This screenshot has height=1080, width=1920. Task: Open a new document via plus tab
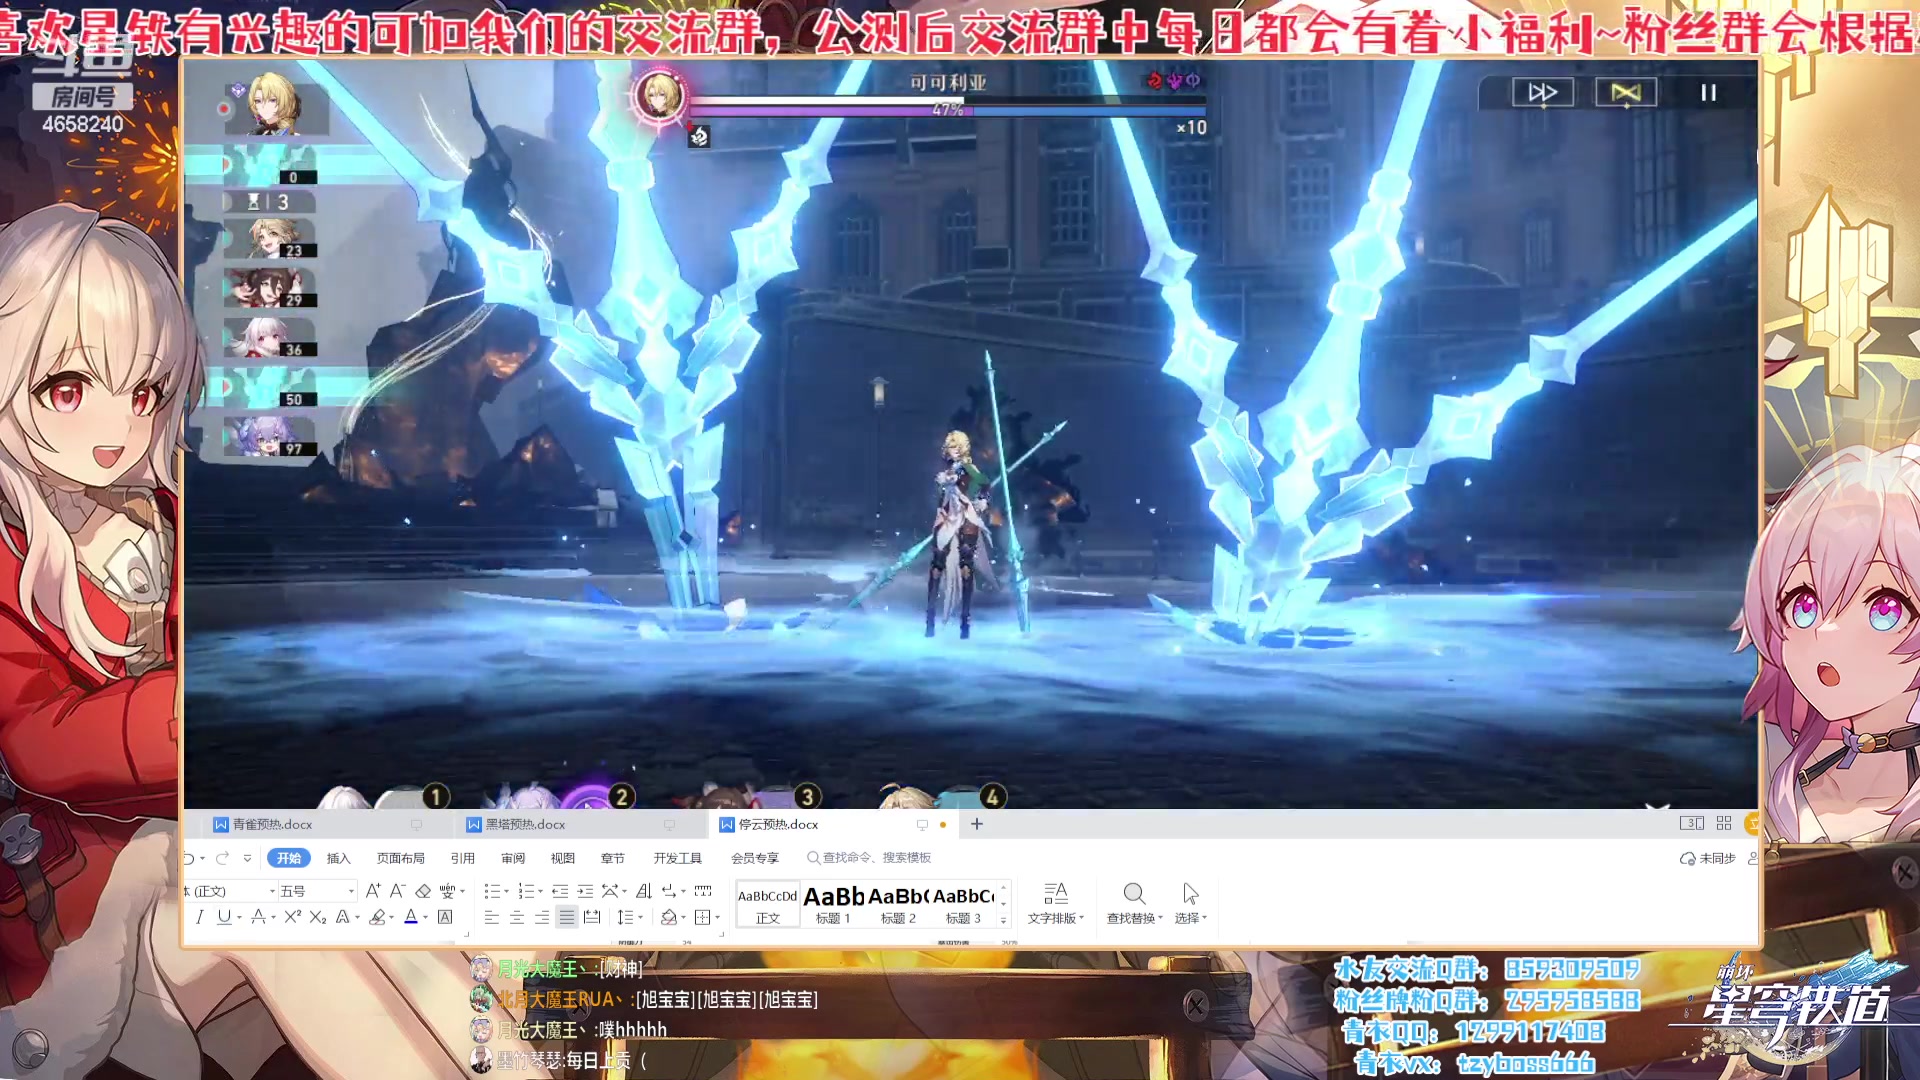(x=977, y=823)
